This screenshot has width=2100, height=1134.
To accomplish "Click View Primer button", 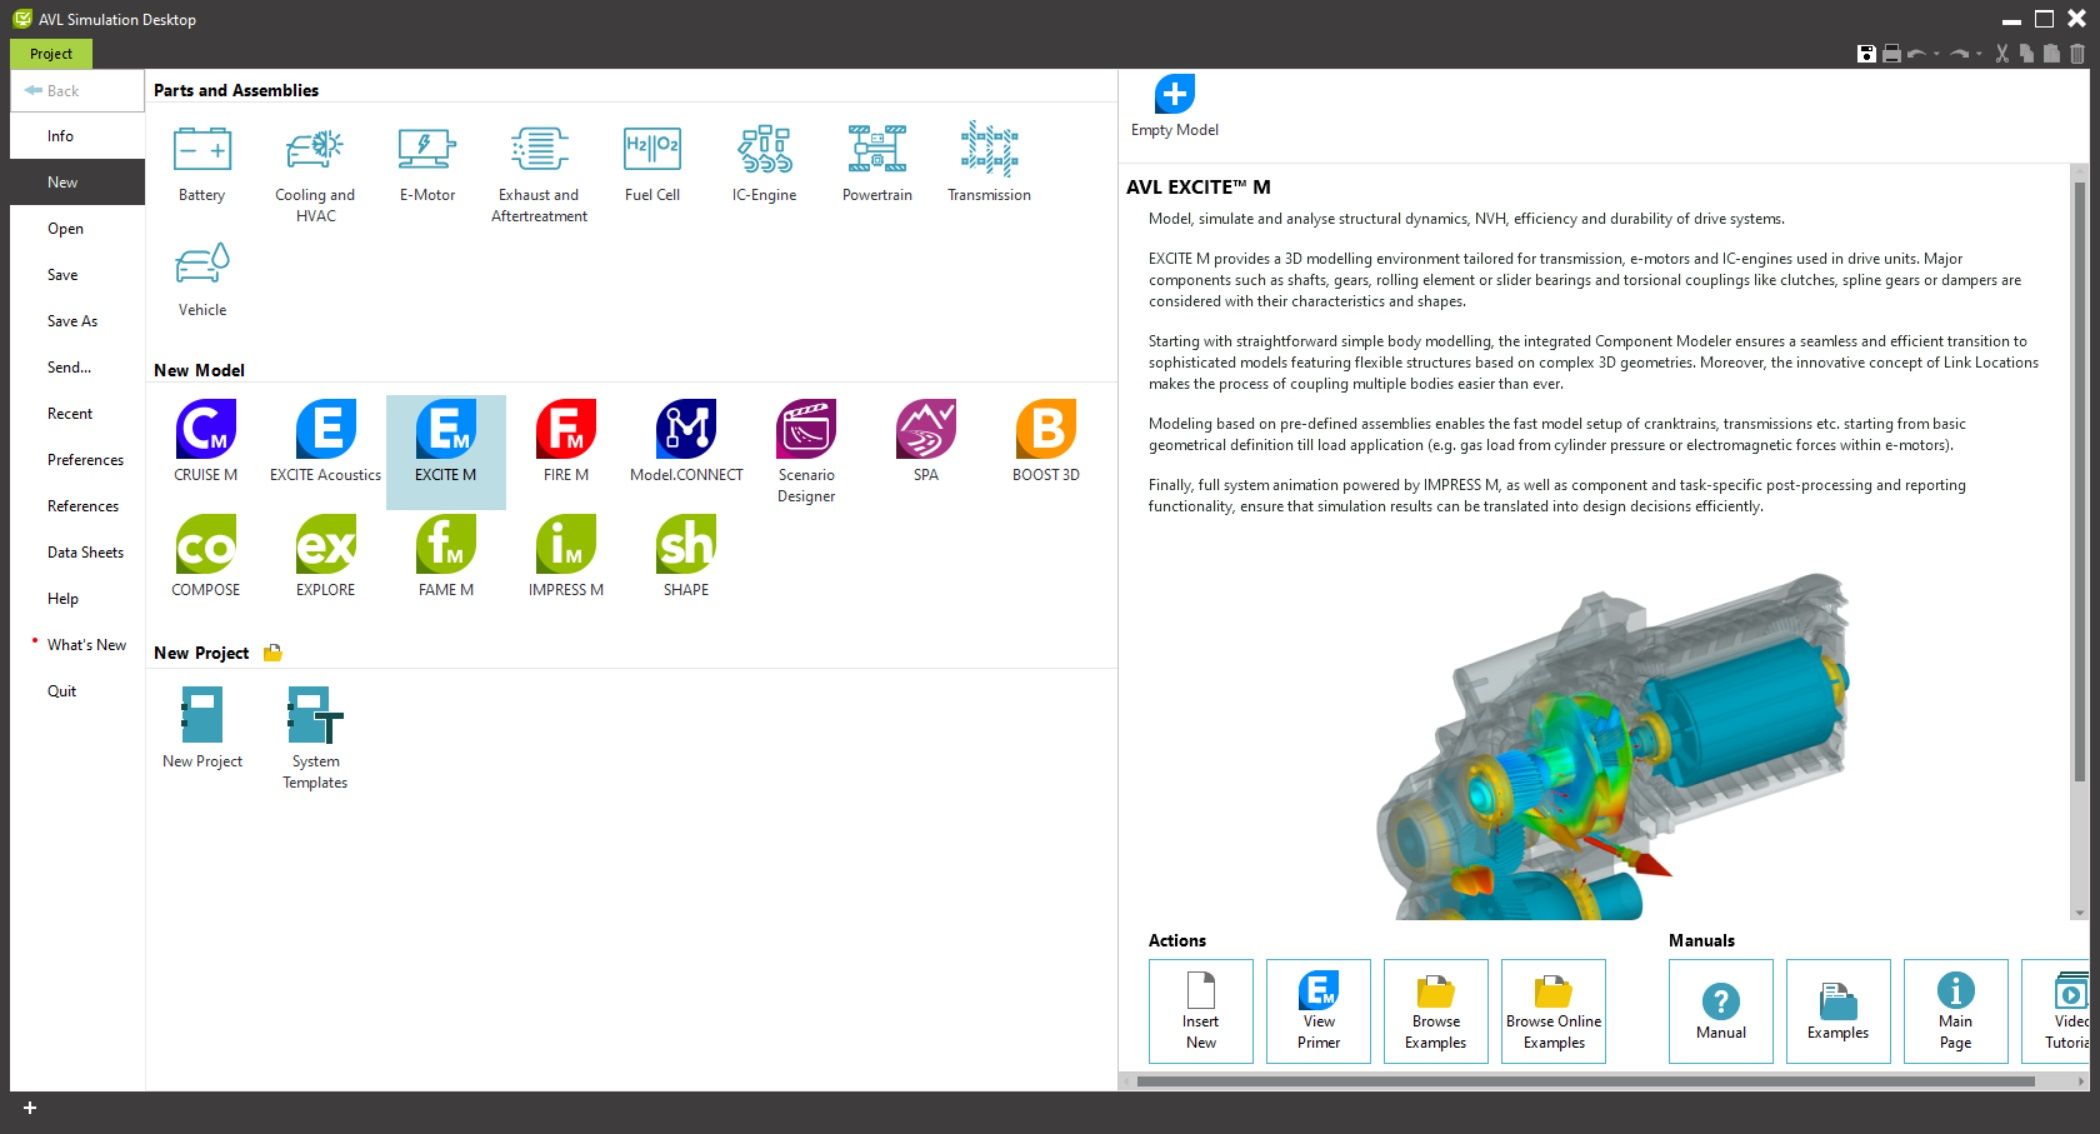I will 1318,1011.
